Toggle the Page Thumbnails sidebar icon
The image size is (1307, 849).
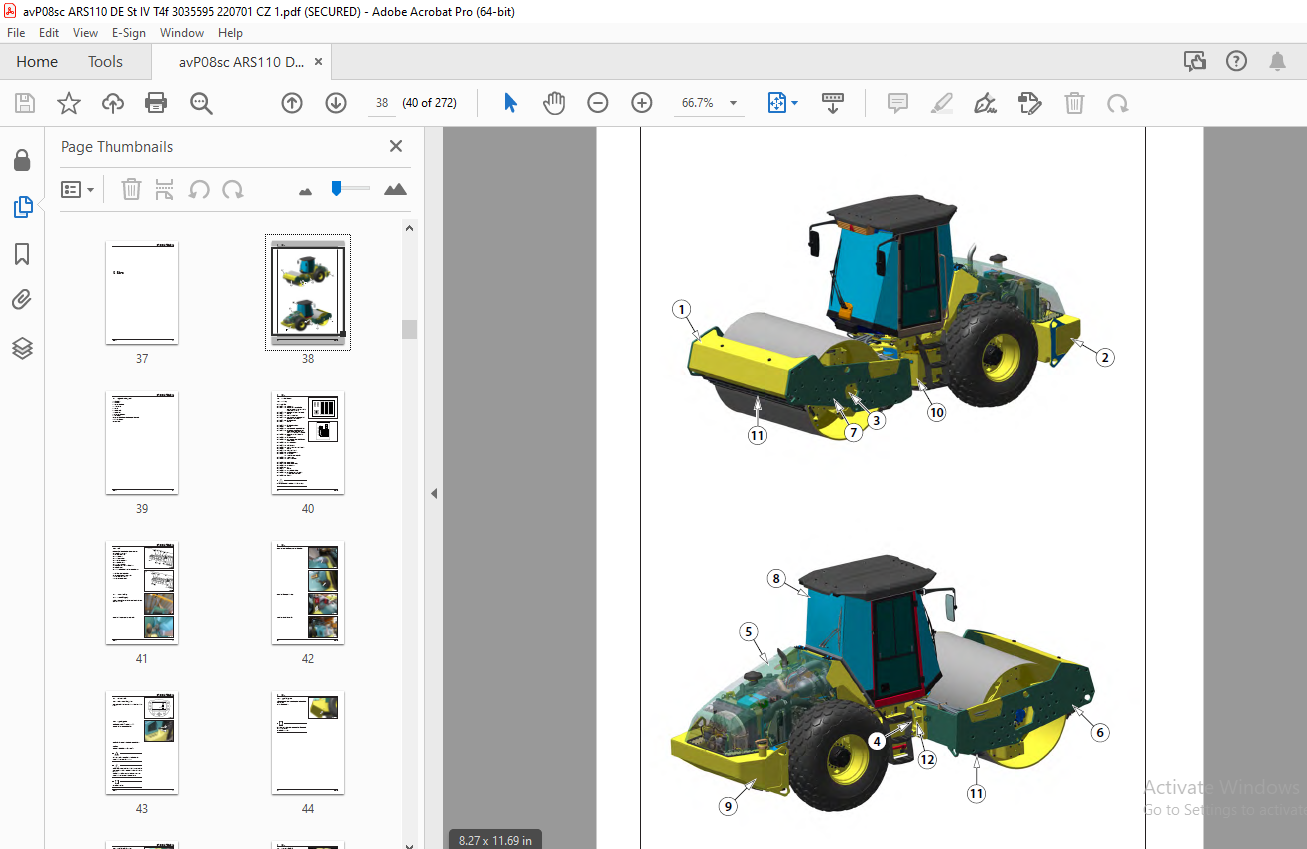point(22,207)
